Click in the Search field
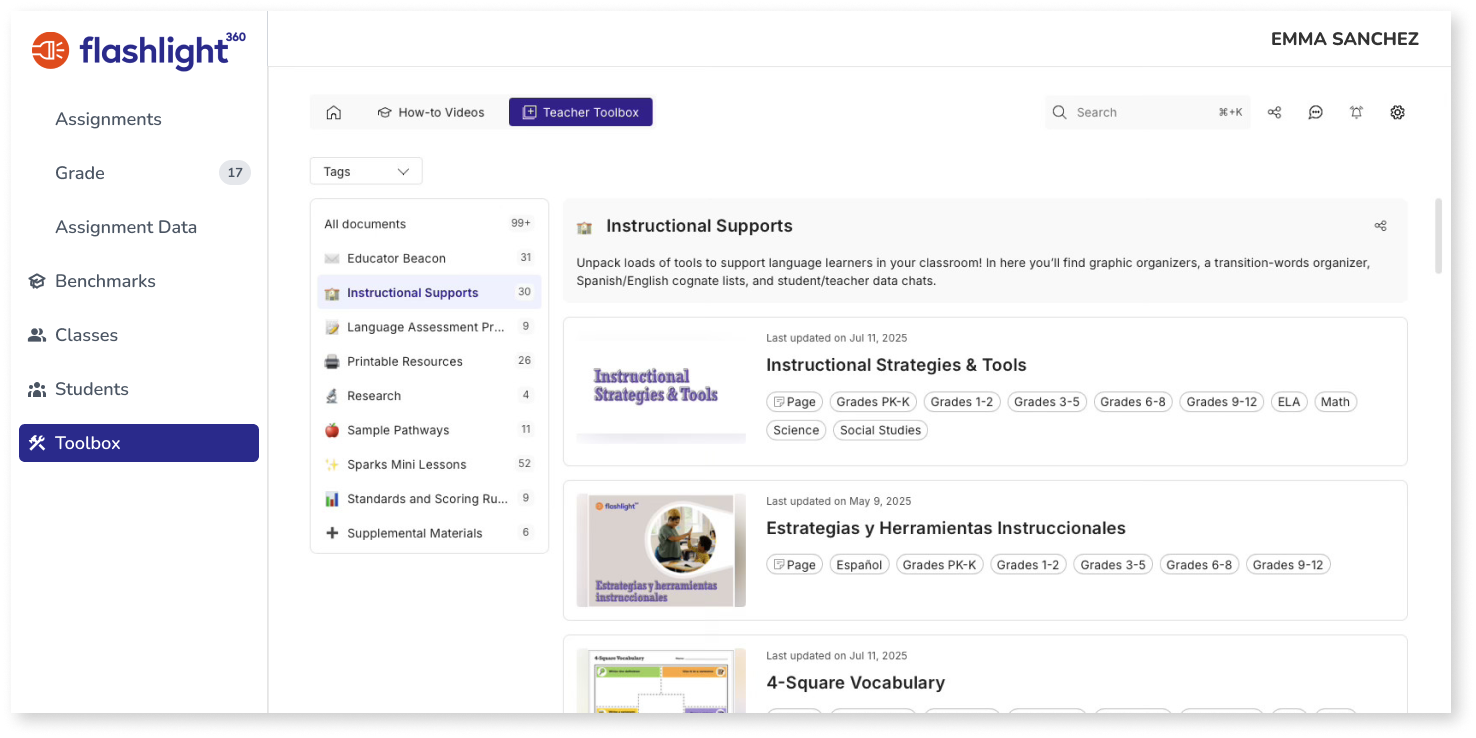Screen dimensions: 1476x738 (1147, 112)
